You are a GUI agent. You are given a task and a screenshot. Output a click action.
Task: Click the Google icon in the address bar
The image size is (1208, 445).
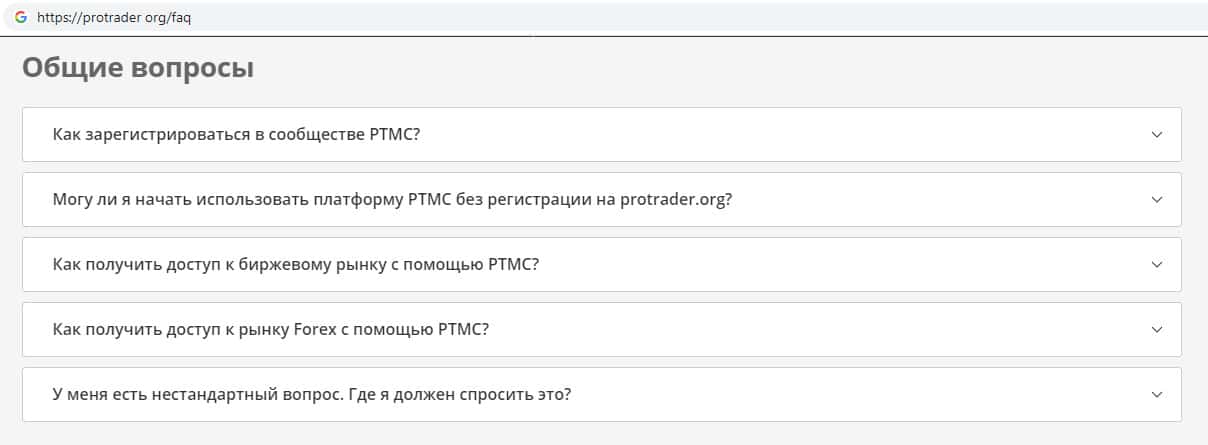pos(20,17)
